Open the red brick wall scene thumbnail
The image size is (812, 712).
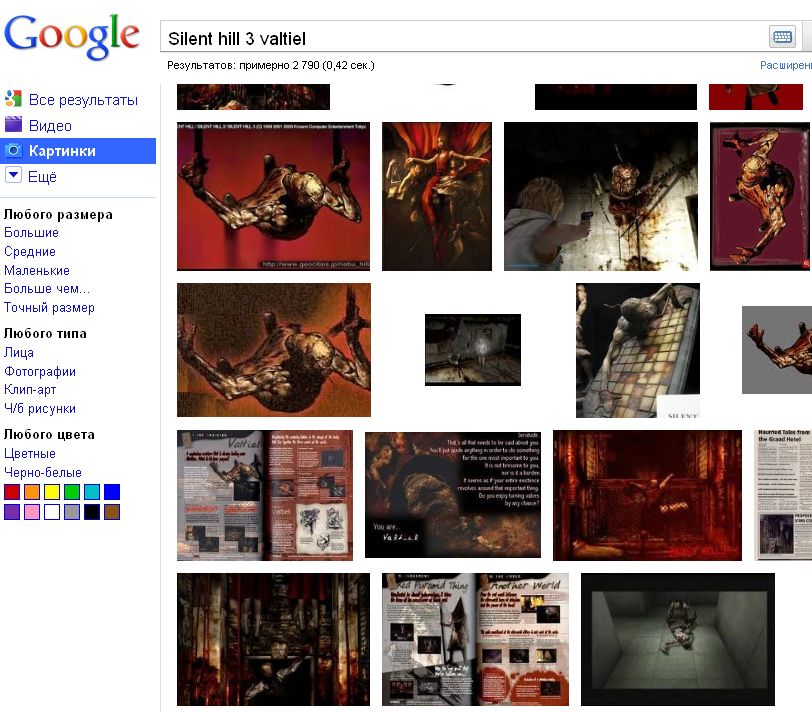pos(647,496)
